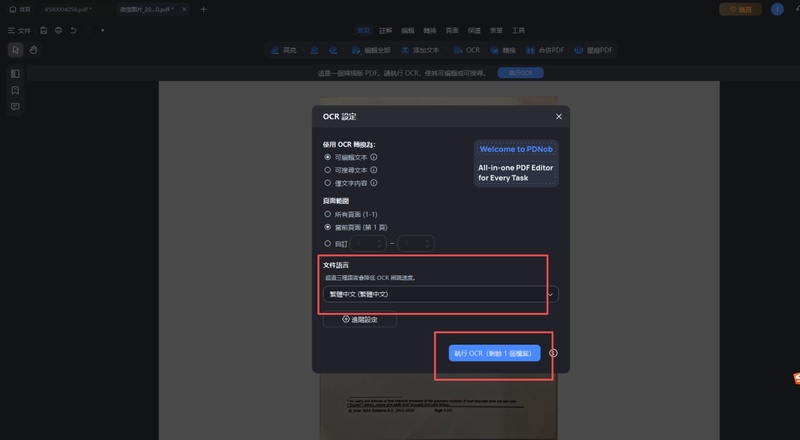Screen dimensions: 800x440
Task: Select 所有頁面 (1-1) page range
Action: (328, 214)
